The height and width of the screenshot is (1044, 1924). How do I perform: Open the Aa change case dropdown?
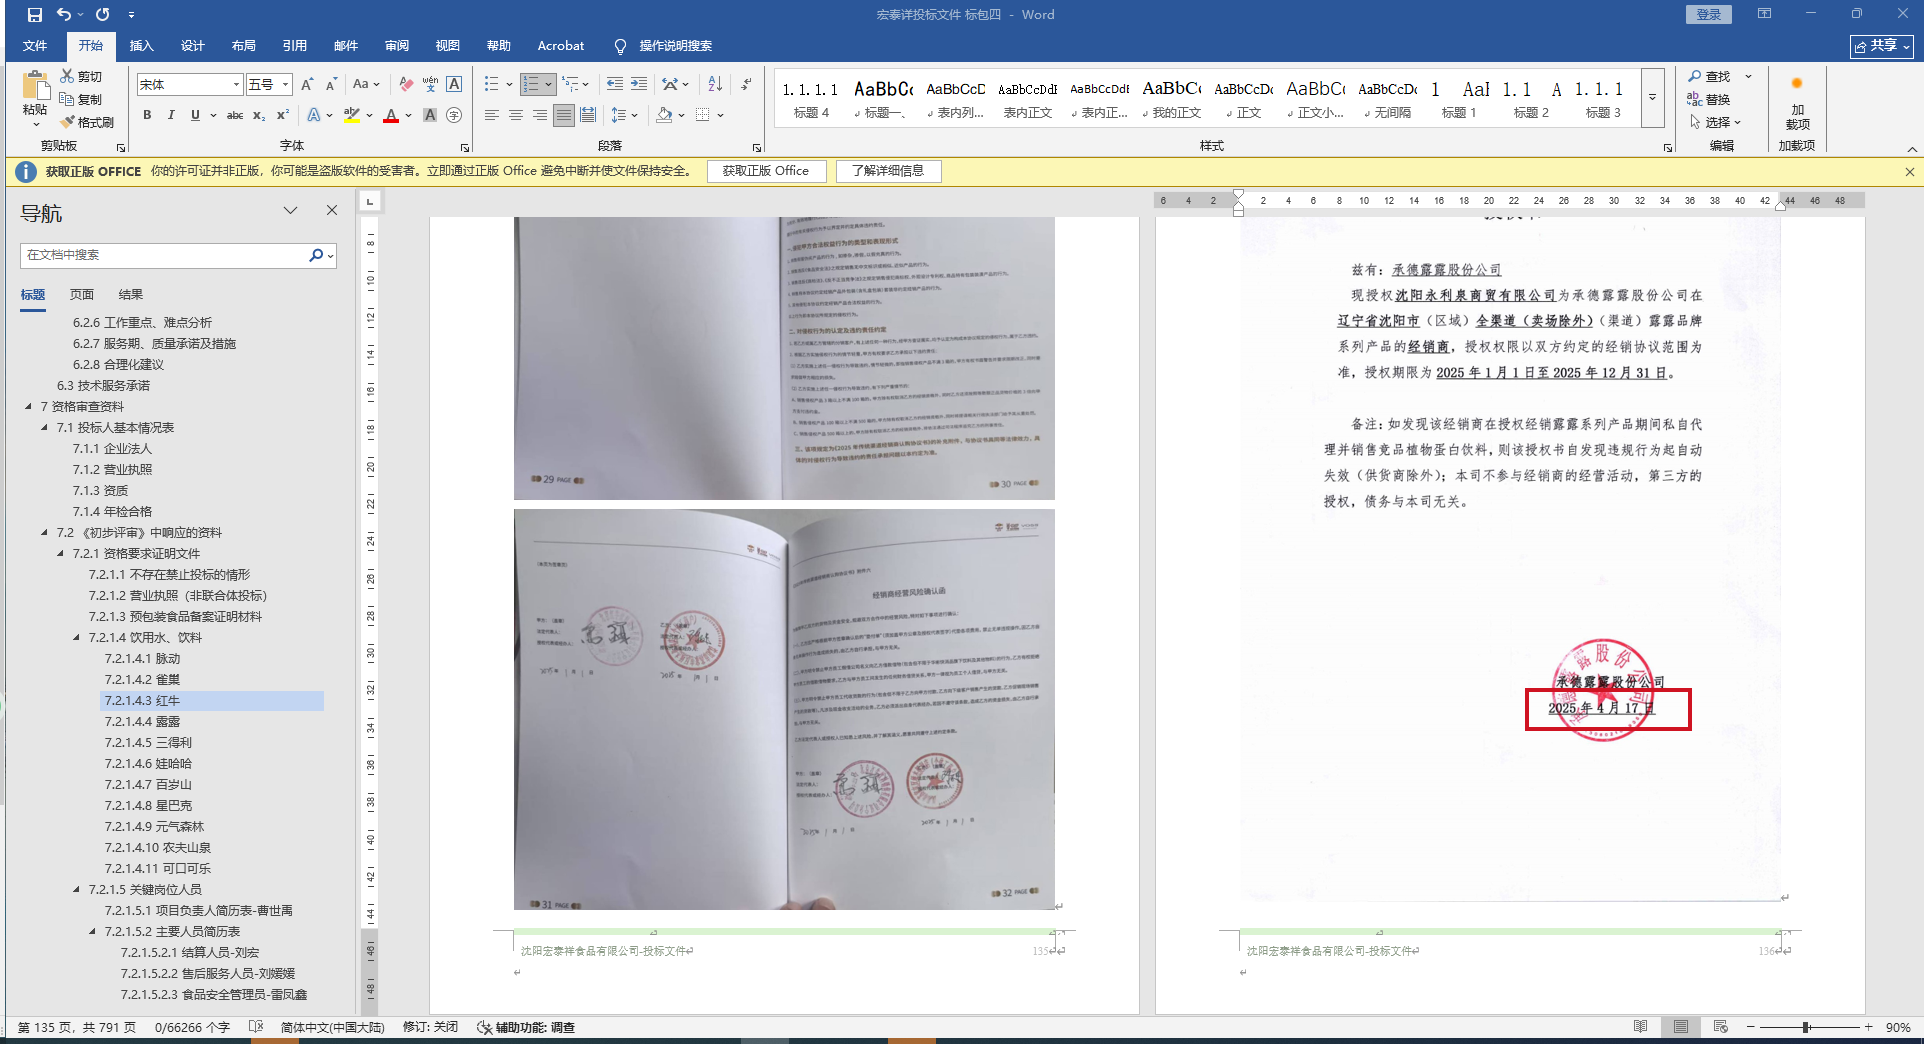pos(366,84)
